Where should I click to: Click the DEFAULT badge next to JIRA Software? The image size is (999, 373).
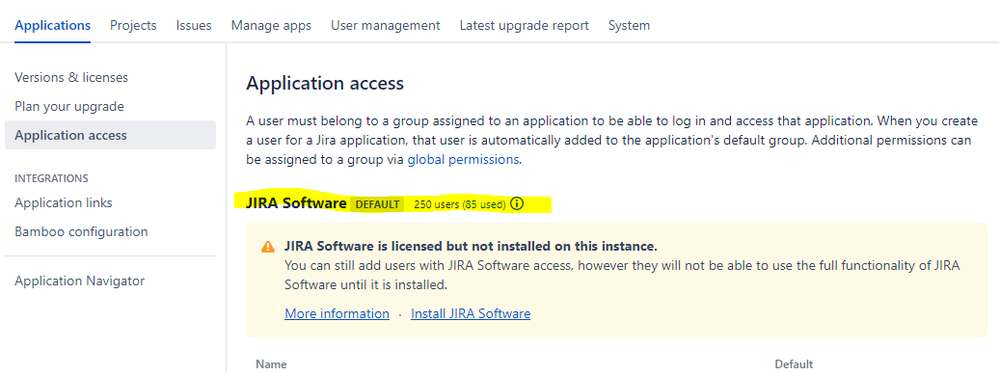coord(377,204)
